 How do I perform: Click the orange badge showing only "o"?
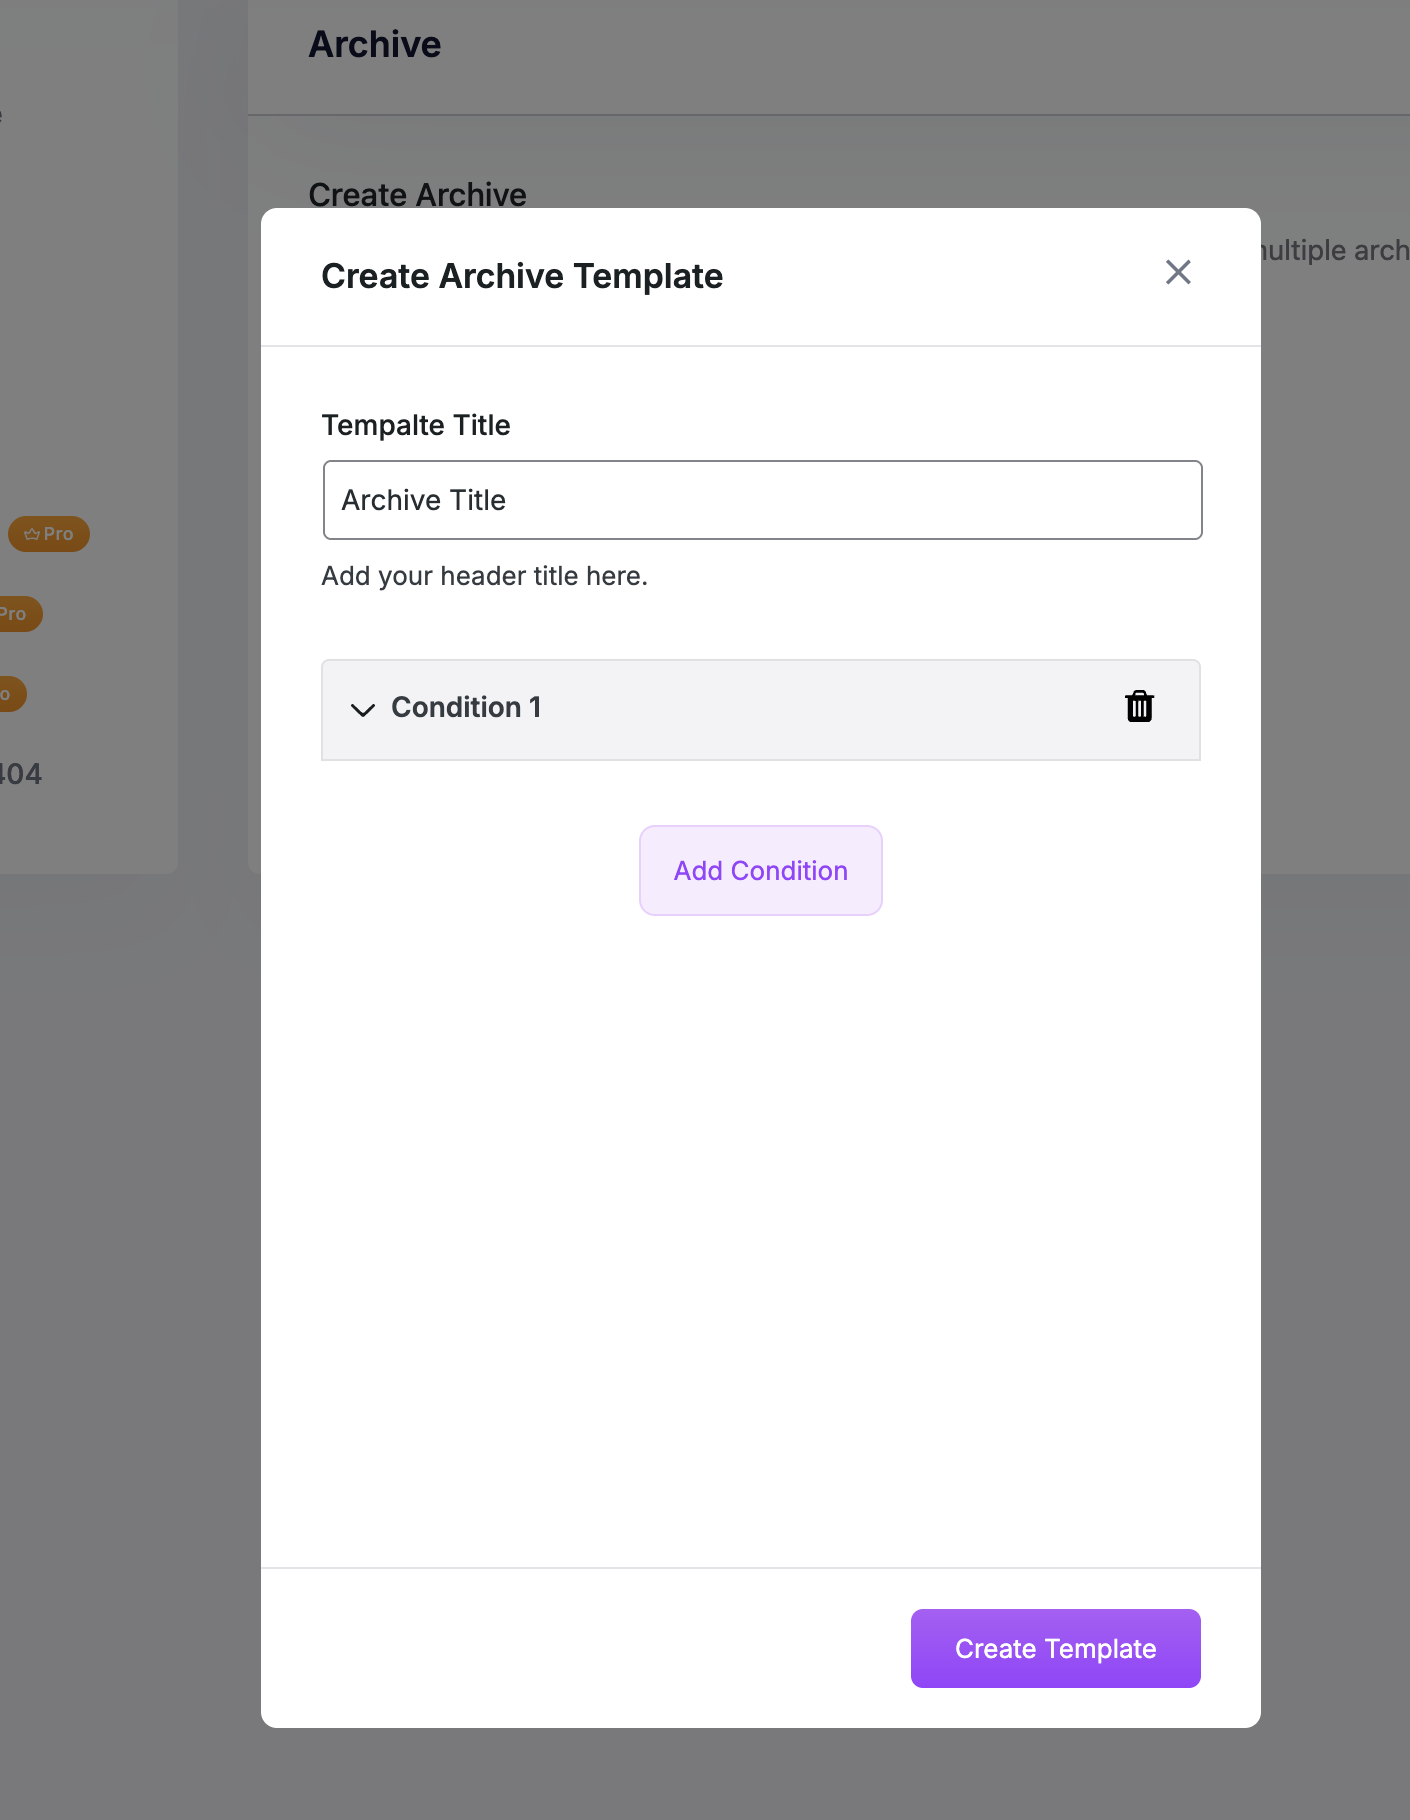pos(9,694)
